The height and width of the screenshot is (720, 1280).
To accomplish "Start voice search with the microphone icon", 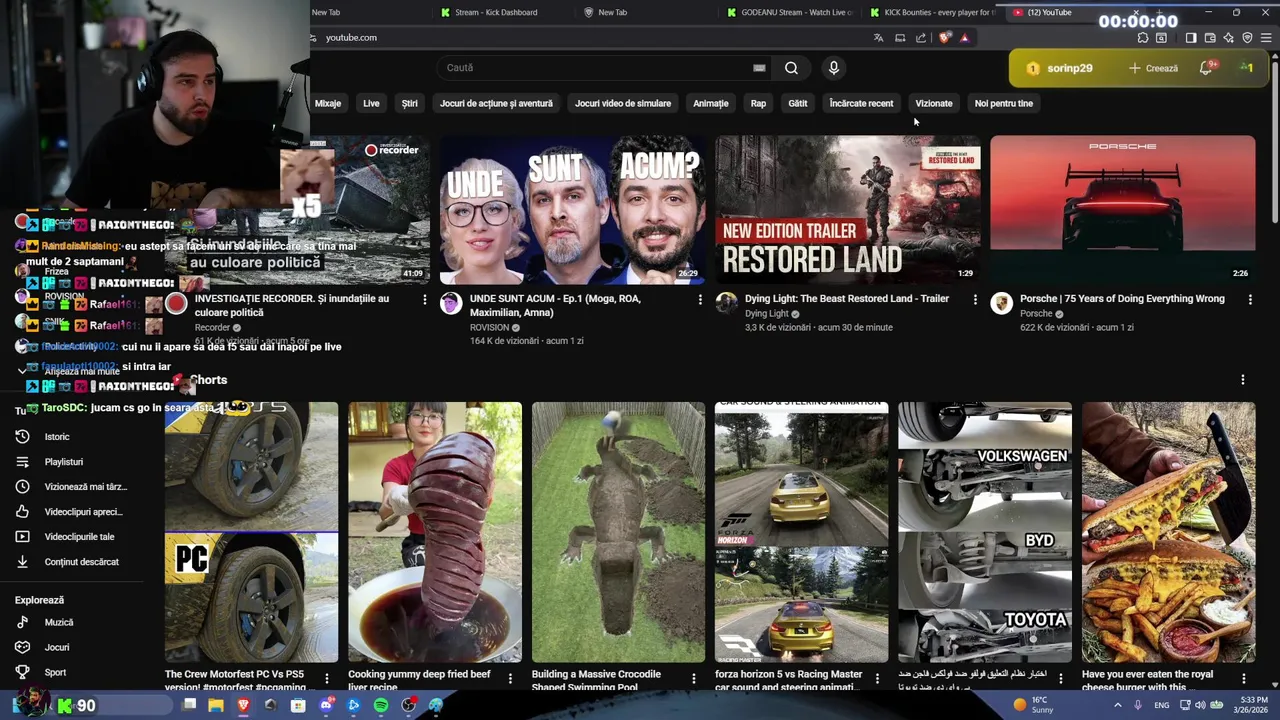I will (833, 68).
